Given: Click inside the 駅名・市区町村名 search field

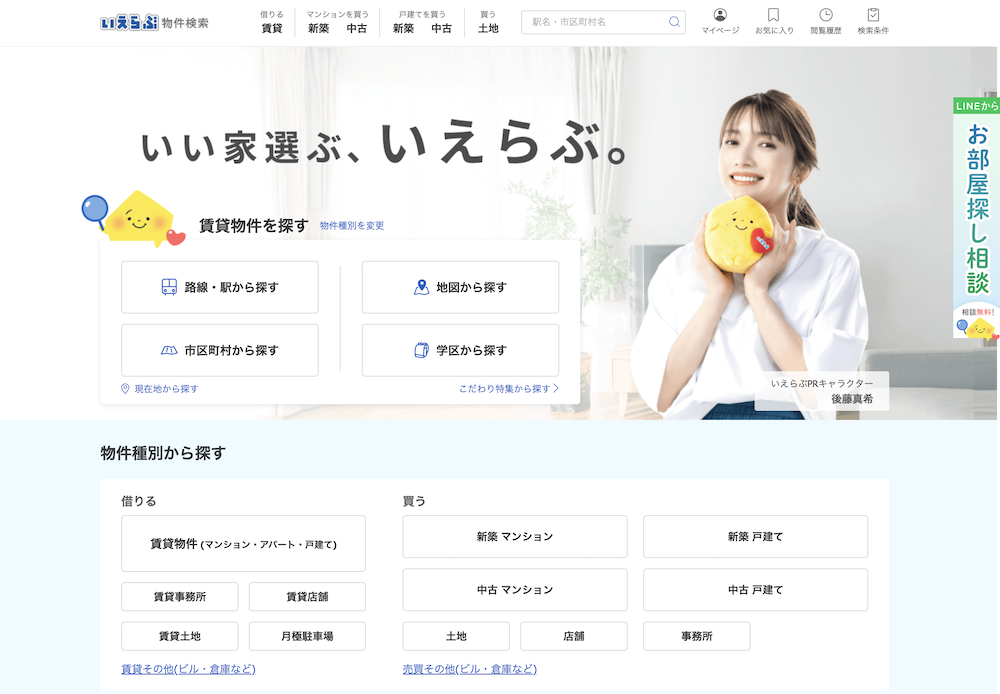Looking at the screenshot, I should 590,21.
